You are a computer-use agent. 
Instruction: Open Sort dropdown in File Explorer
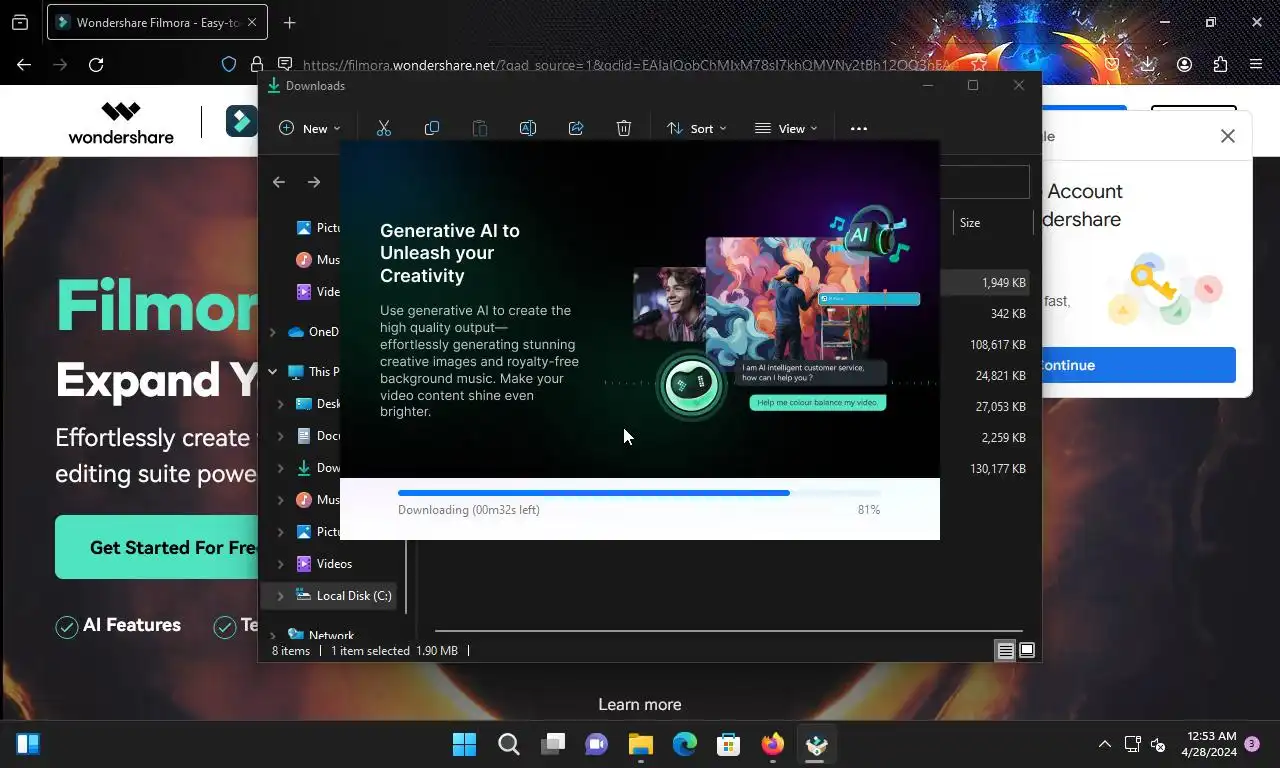(x=697, y=128)
